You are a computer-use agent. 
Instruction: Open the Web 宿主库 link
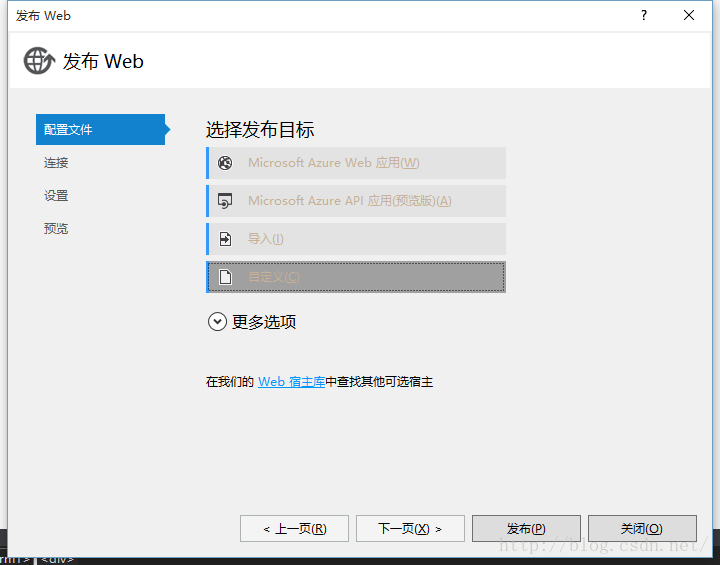coord(292,382)
